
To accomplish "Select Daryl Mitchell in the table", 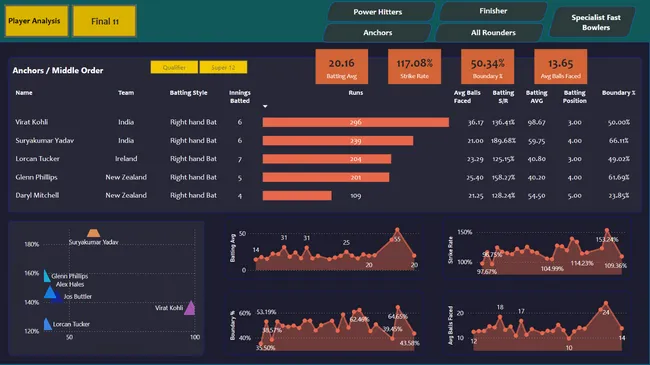I will (x=37, y=195).
